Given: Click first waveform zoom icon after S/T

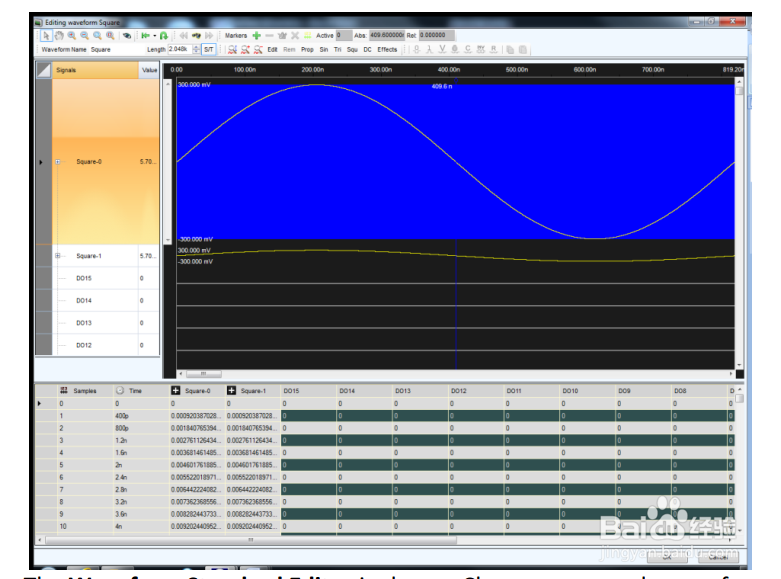Looking at the screenshot, I should [232, 49].
